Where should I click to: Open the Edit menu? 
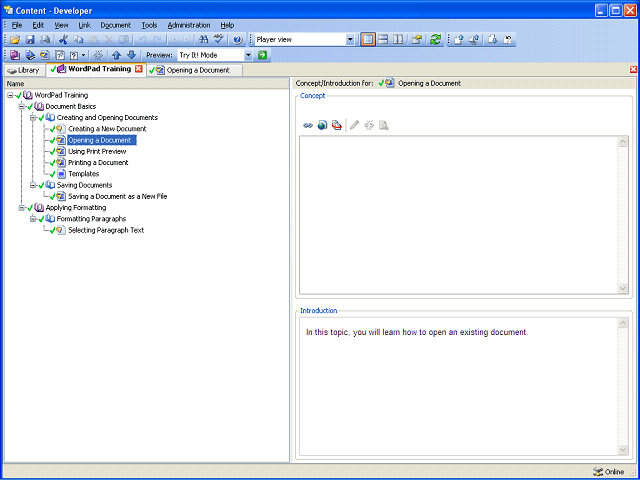coord(38,25)
